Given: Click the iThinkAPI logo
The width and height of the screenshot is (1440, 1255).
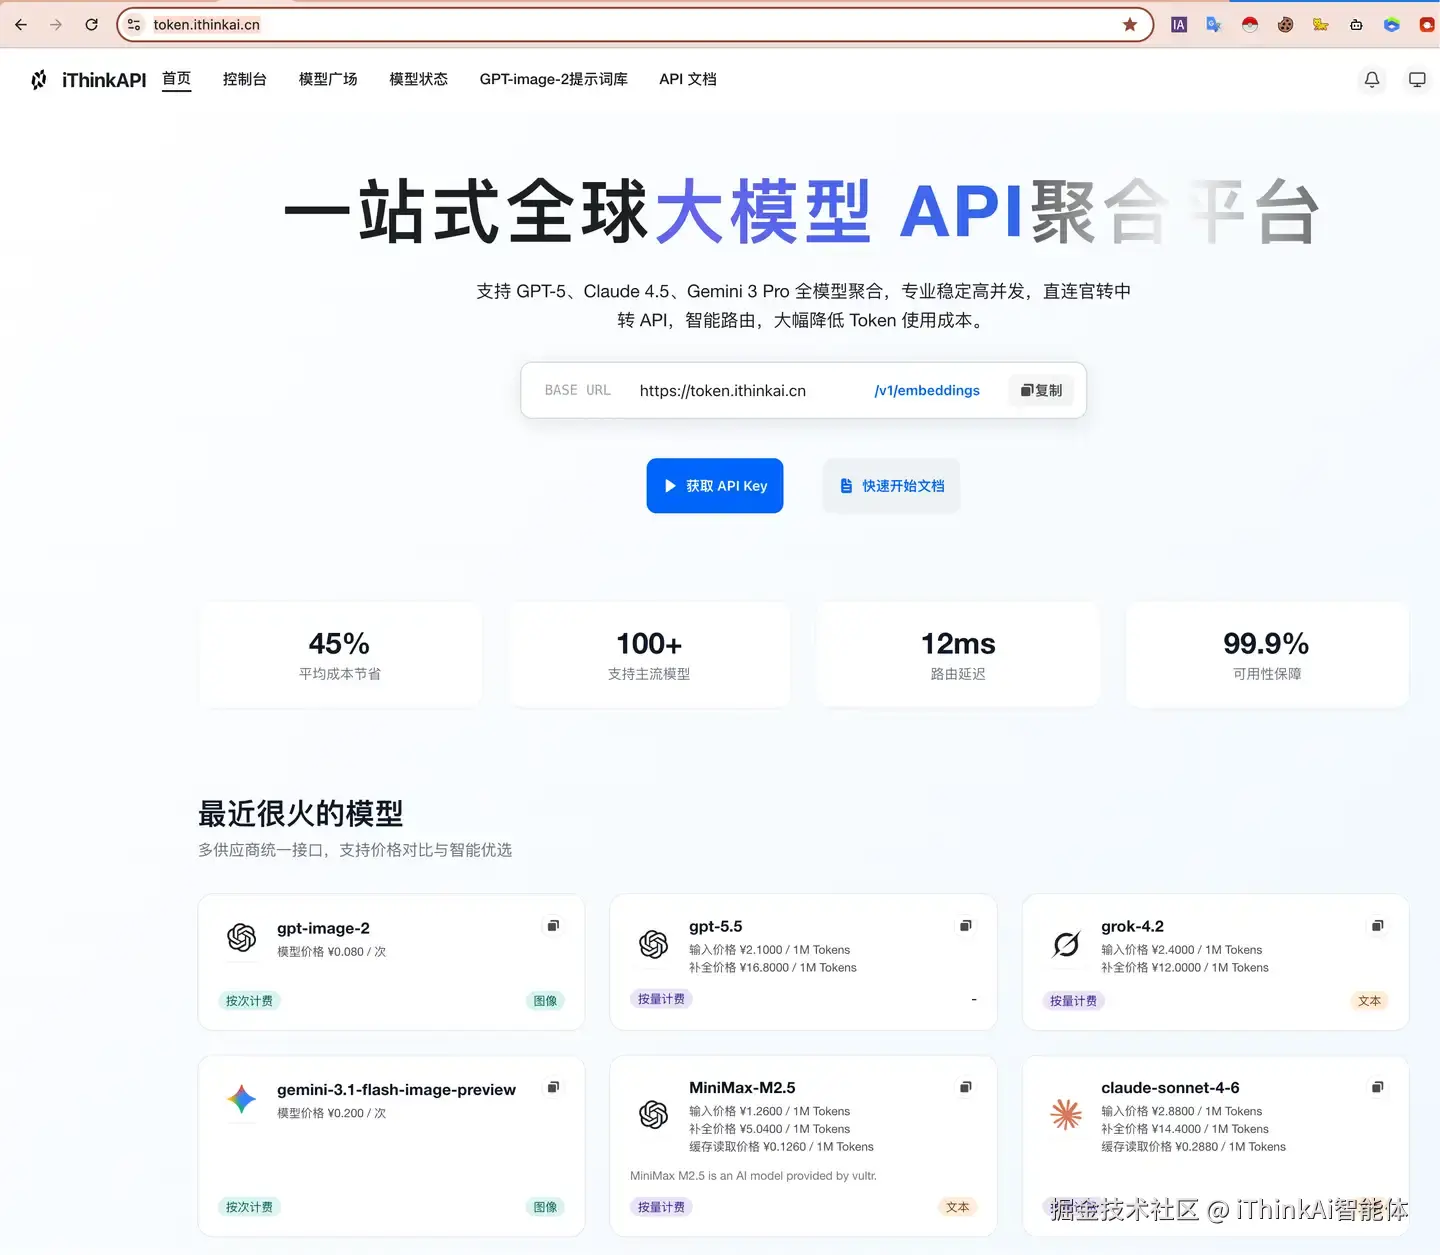Looking at the screenshot, I should [88, 80].
